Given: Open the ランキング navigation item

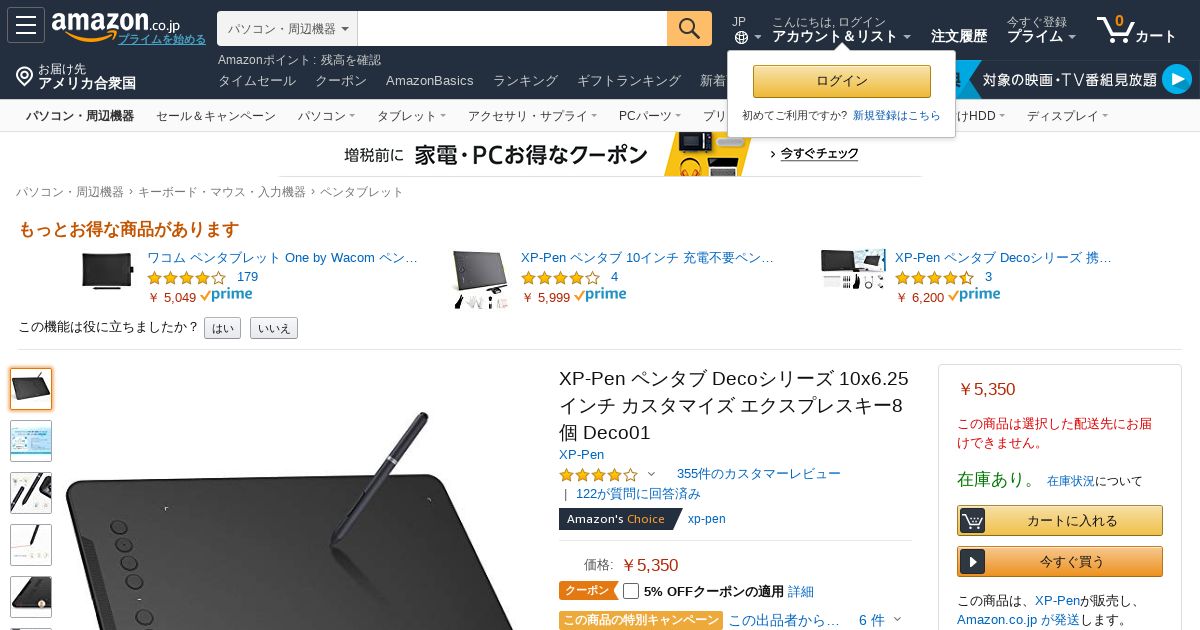Looking at the screenshot, I should 525,80.
